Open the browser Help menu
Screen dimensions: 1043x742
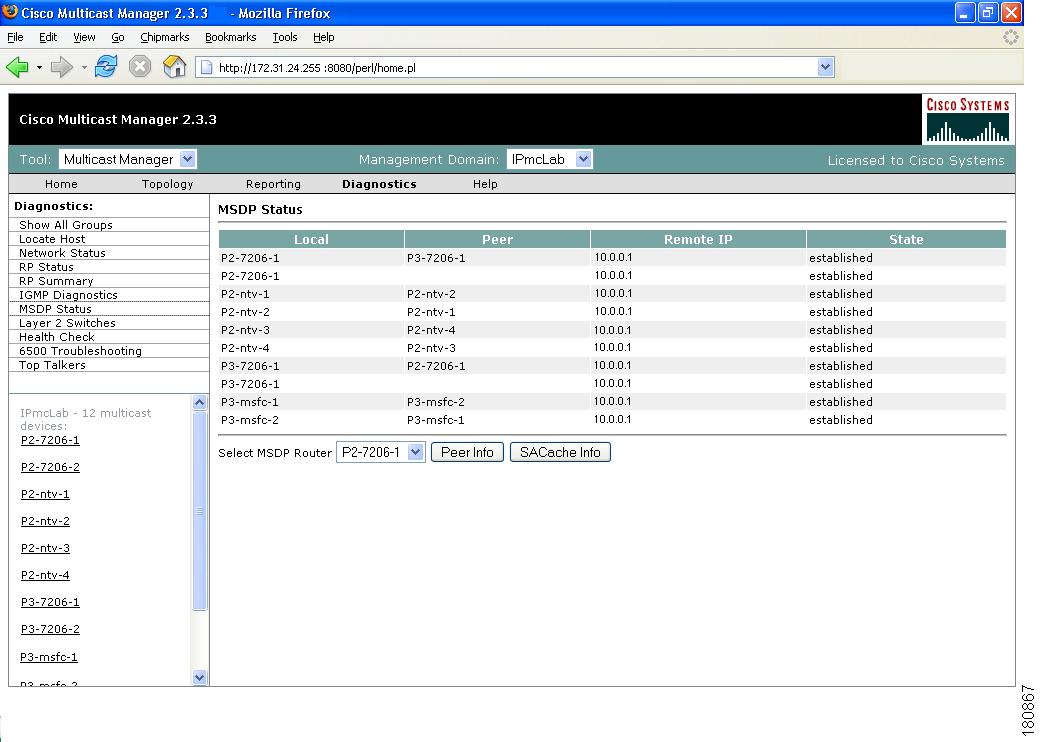323,37
